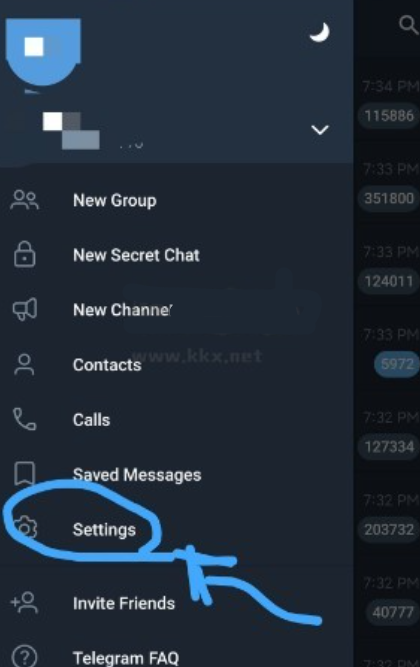Choose the Saved Messages menu entry
The image size is (420, 667).
click(x=137, y=475)
